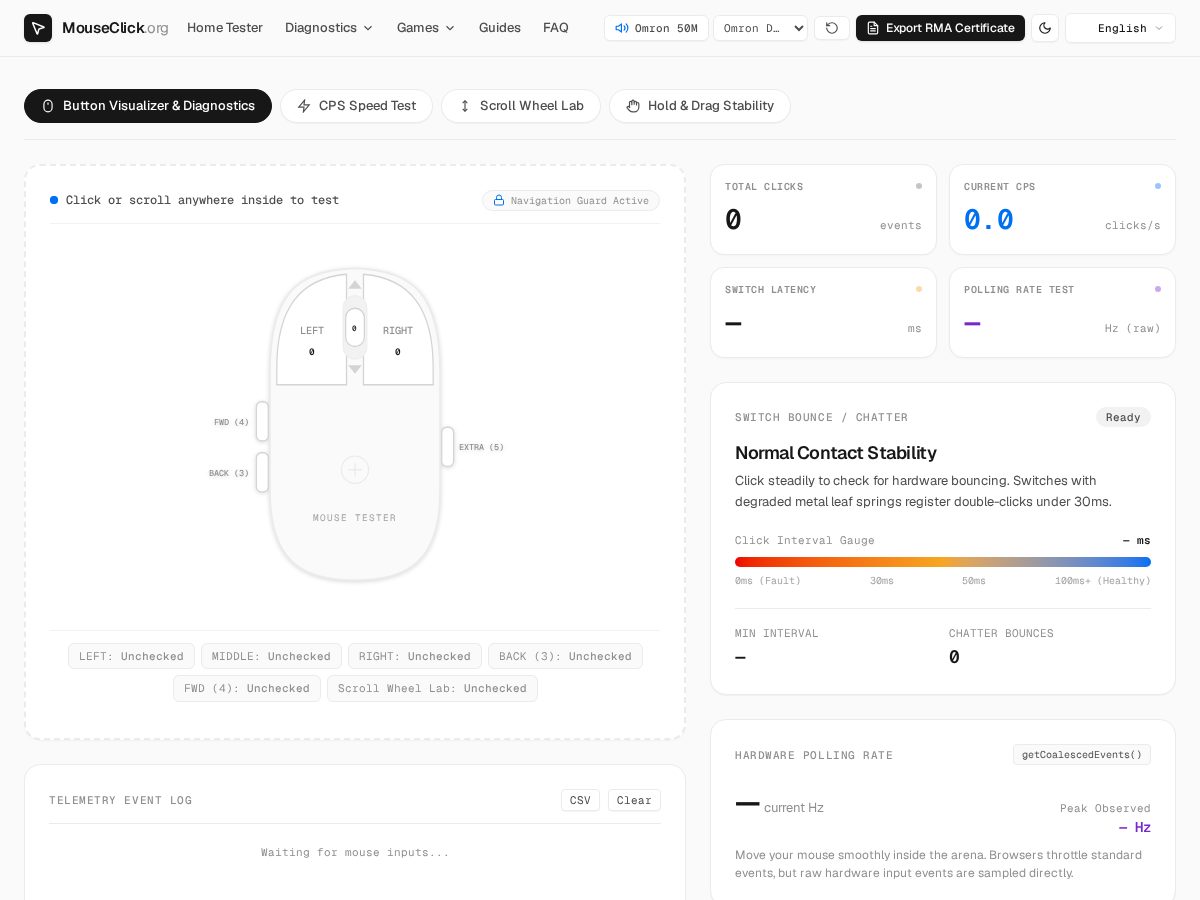Click the LEFT: Unchecked status chip
Viewport: 1200px width, 900px height.
pos(131,656)
